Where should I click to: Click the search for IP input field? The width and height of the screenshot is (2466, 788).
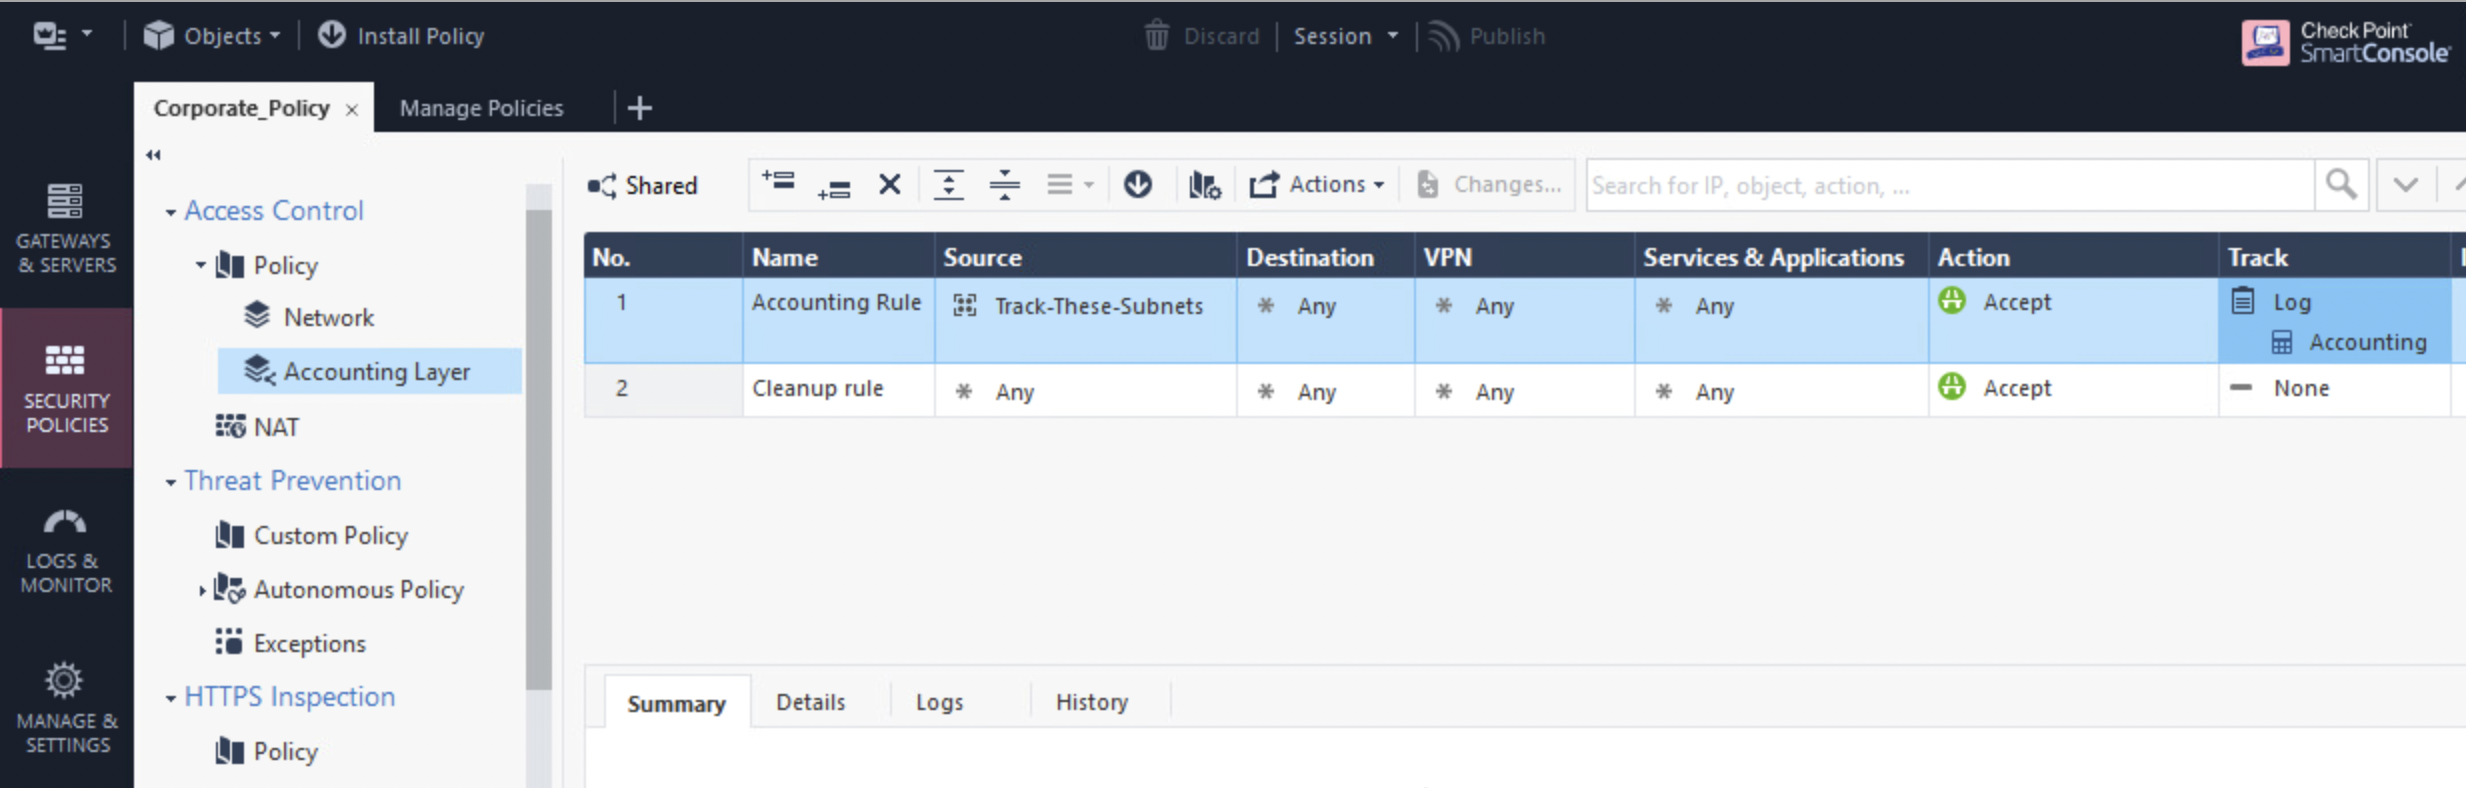tap(1948, 185)
